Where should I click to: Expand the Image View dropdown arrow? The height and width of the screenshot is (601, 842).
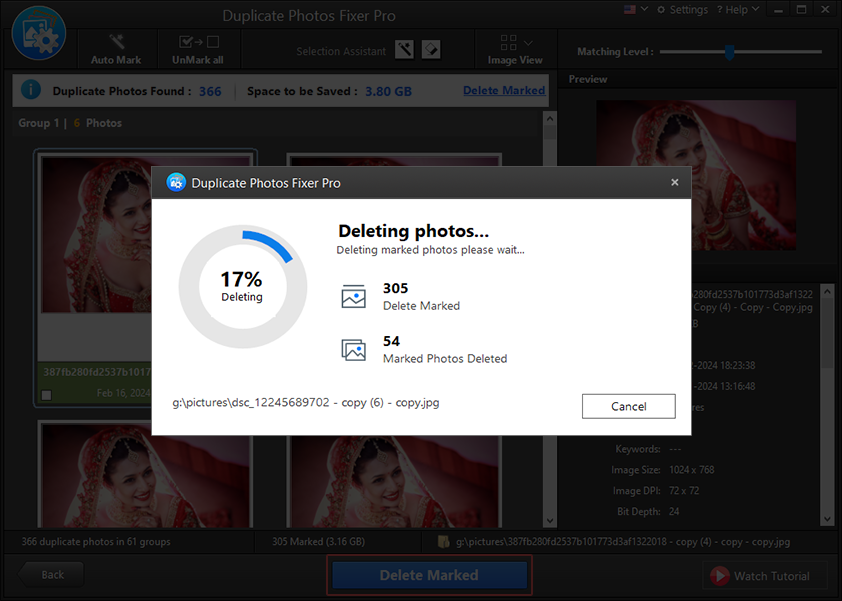pos(528,43)
